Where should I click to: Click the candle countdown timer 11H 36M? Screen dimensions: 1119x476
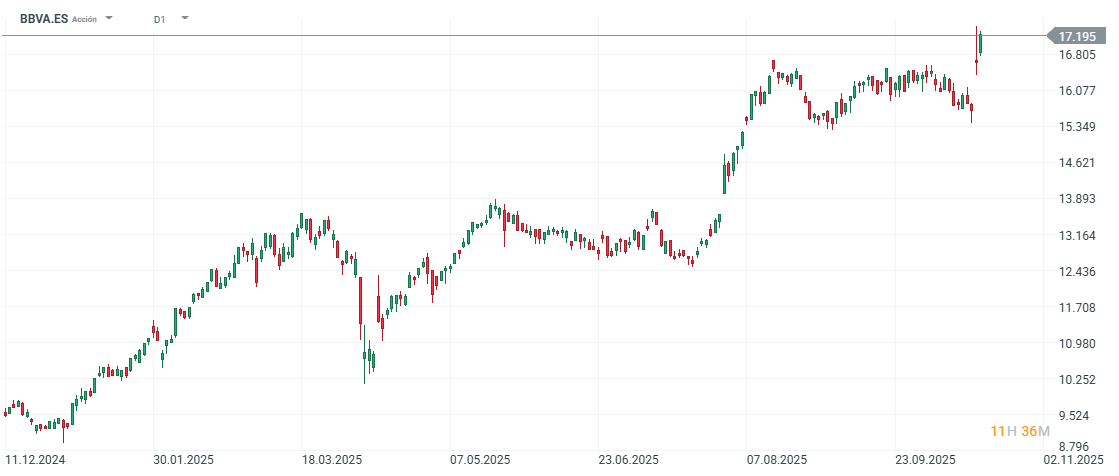coord(1020,431)
